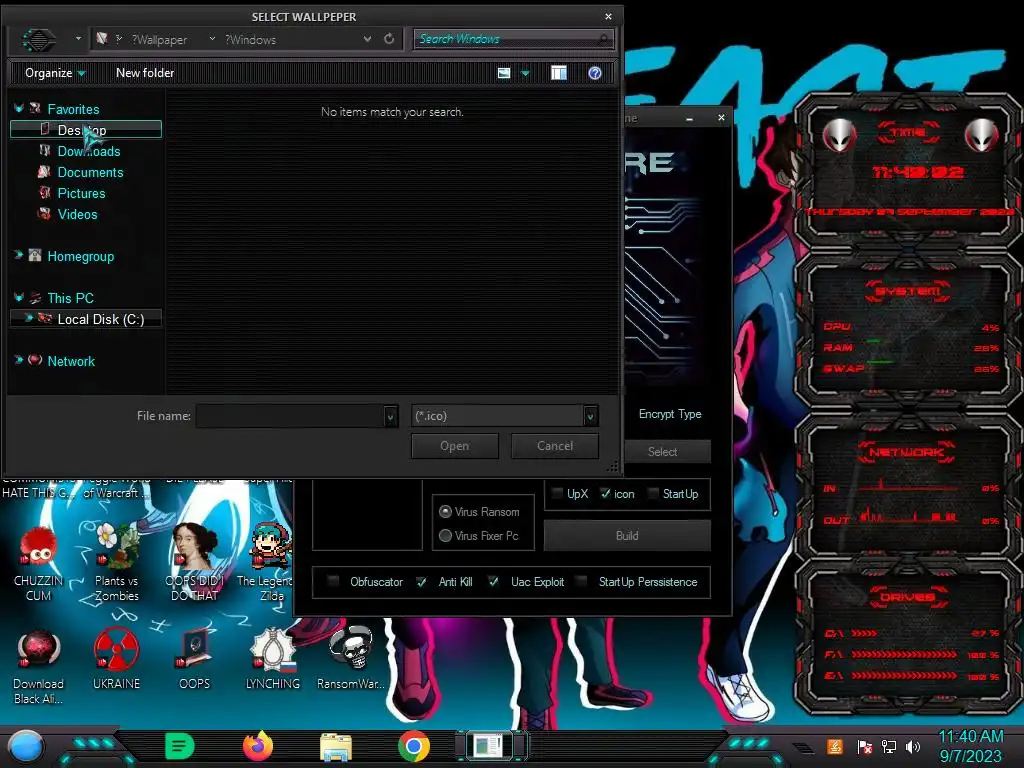Expand the Local Disk (C:) node arrow
The height and width of the screenshot is (768, 1024).
click(28, 318)
